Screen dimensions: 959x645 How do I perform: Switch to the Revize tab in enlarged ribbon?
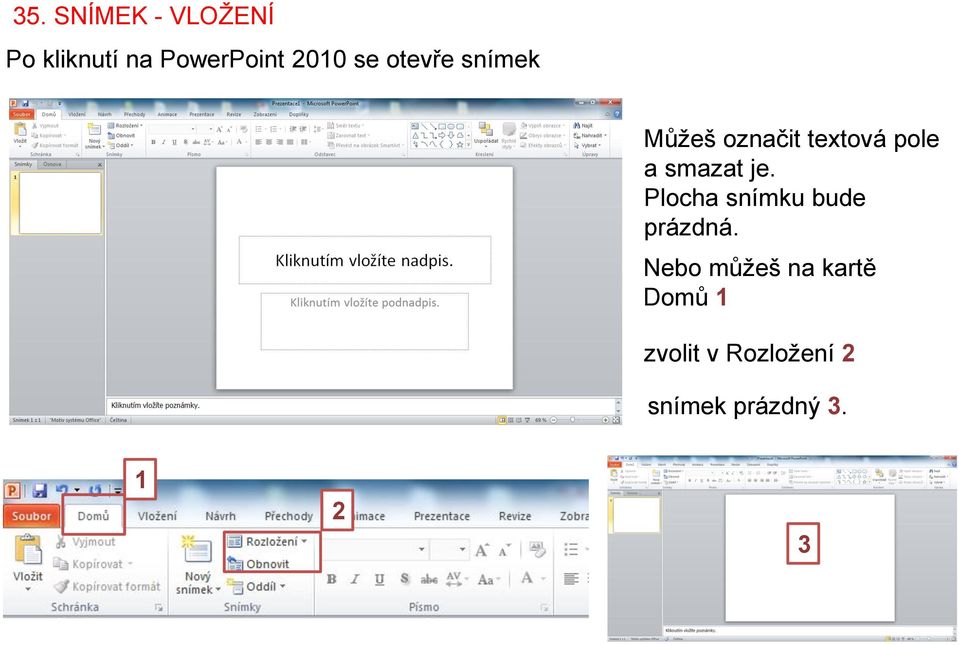[515, 516]
